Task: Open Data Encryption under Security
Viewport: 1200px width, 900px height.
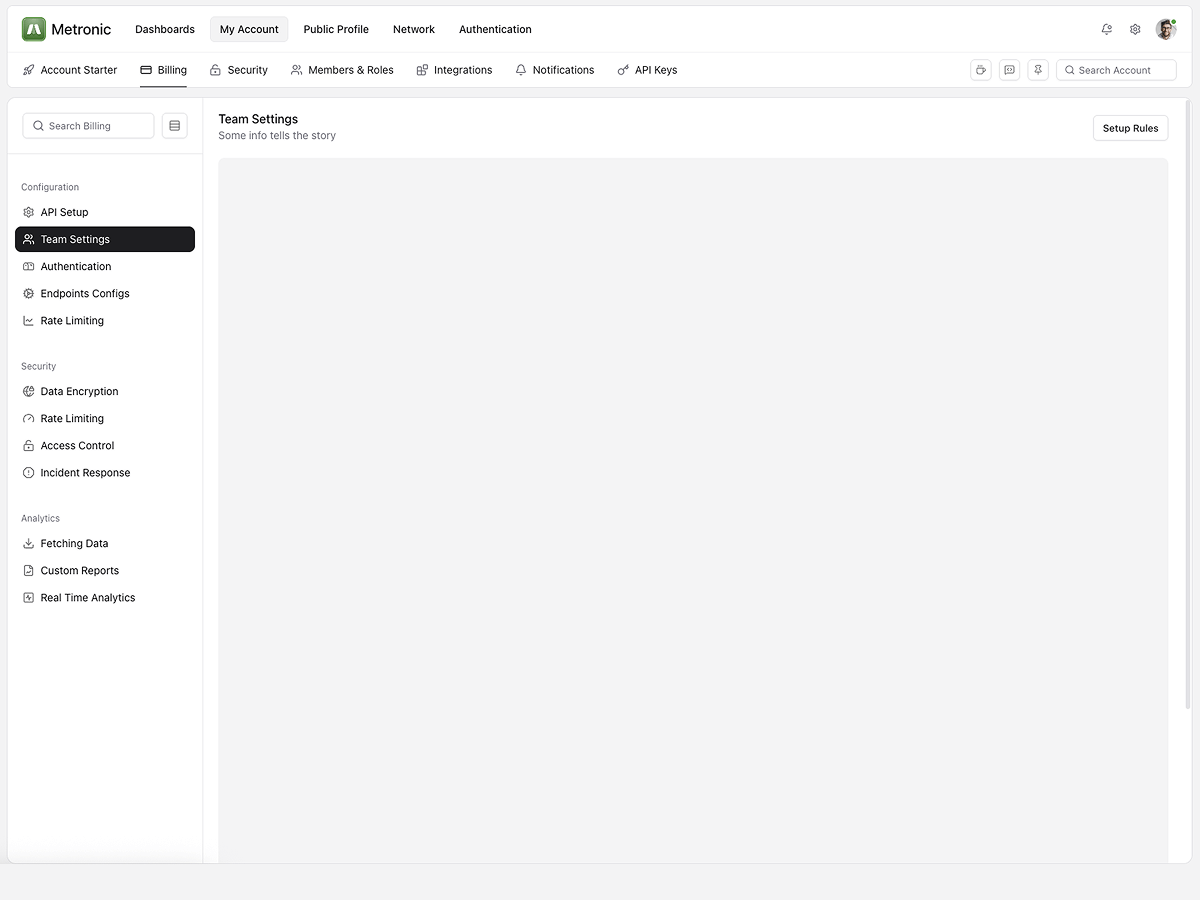Action: (x=79, y=392)
